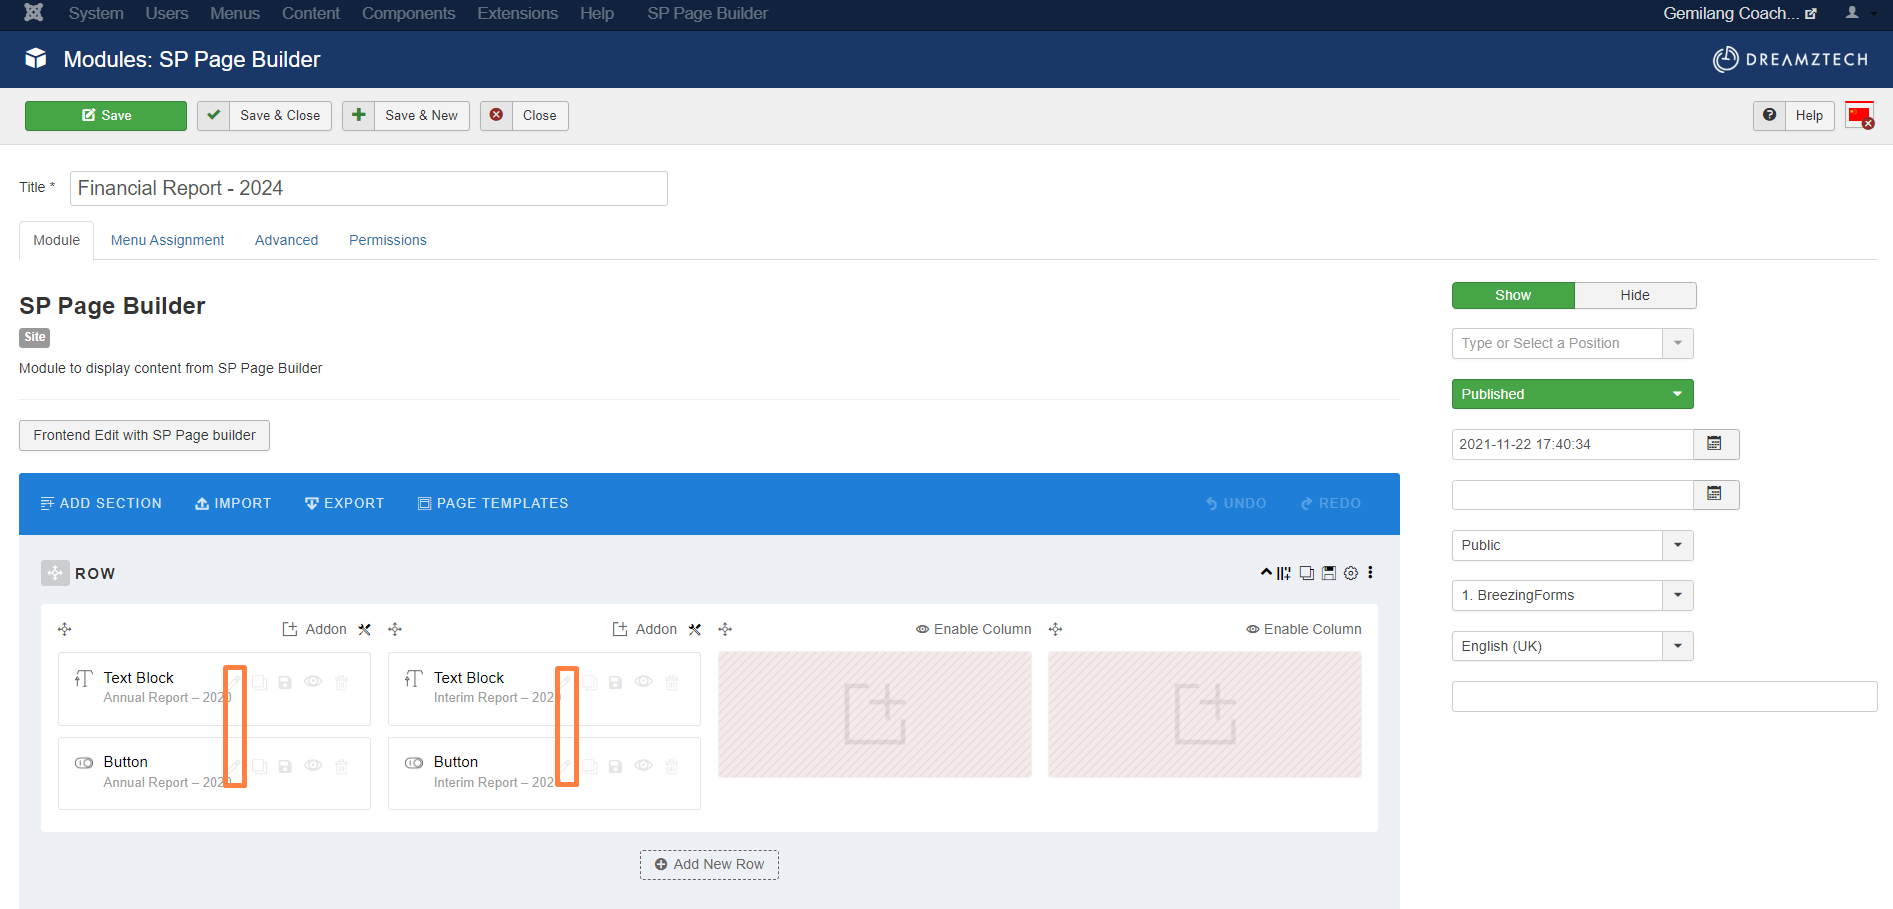
Task: Duplicate the Interim Report Text Block addon
Action: pyautogui.click(x=590, y=682)
